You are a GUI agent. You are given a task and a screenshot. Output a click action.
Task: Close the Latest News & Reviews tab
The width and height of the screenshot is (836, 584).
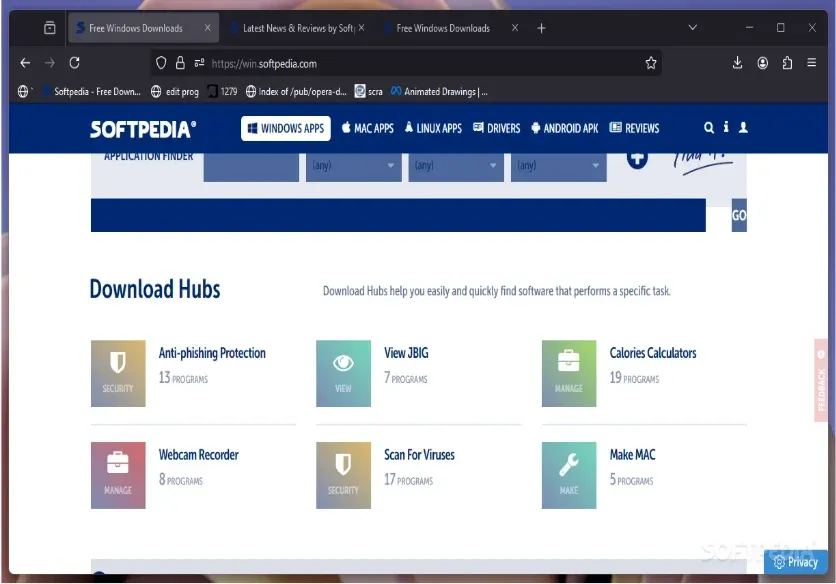click(361, 28)
